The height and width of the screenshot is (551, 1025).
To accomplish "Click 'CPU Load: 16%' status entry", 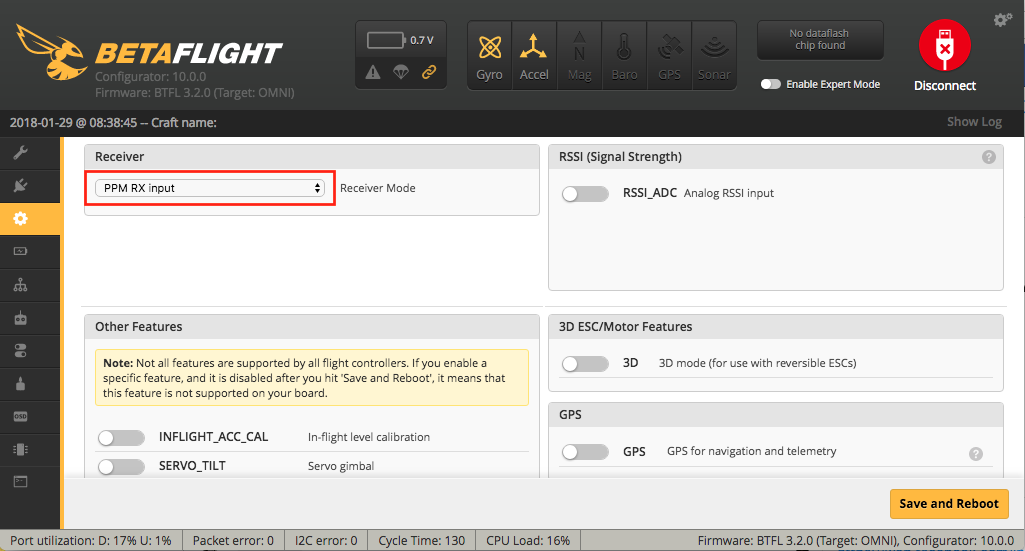I will coord(528,541).
